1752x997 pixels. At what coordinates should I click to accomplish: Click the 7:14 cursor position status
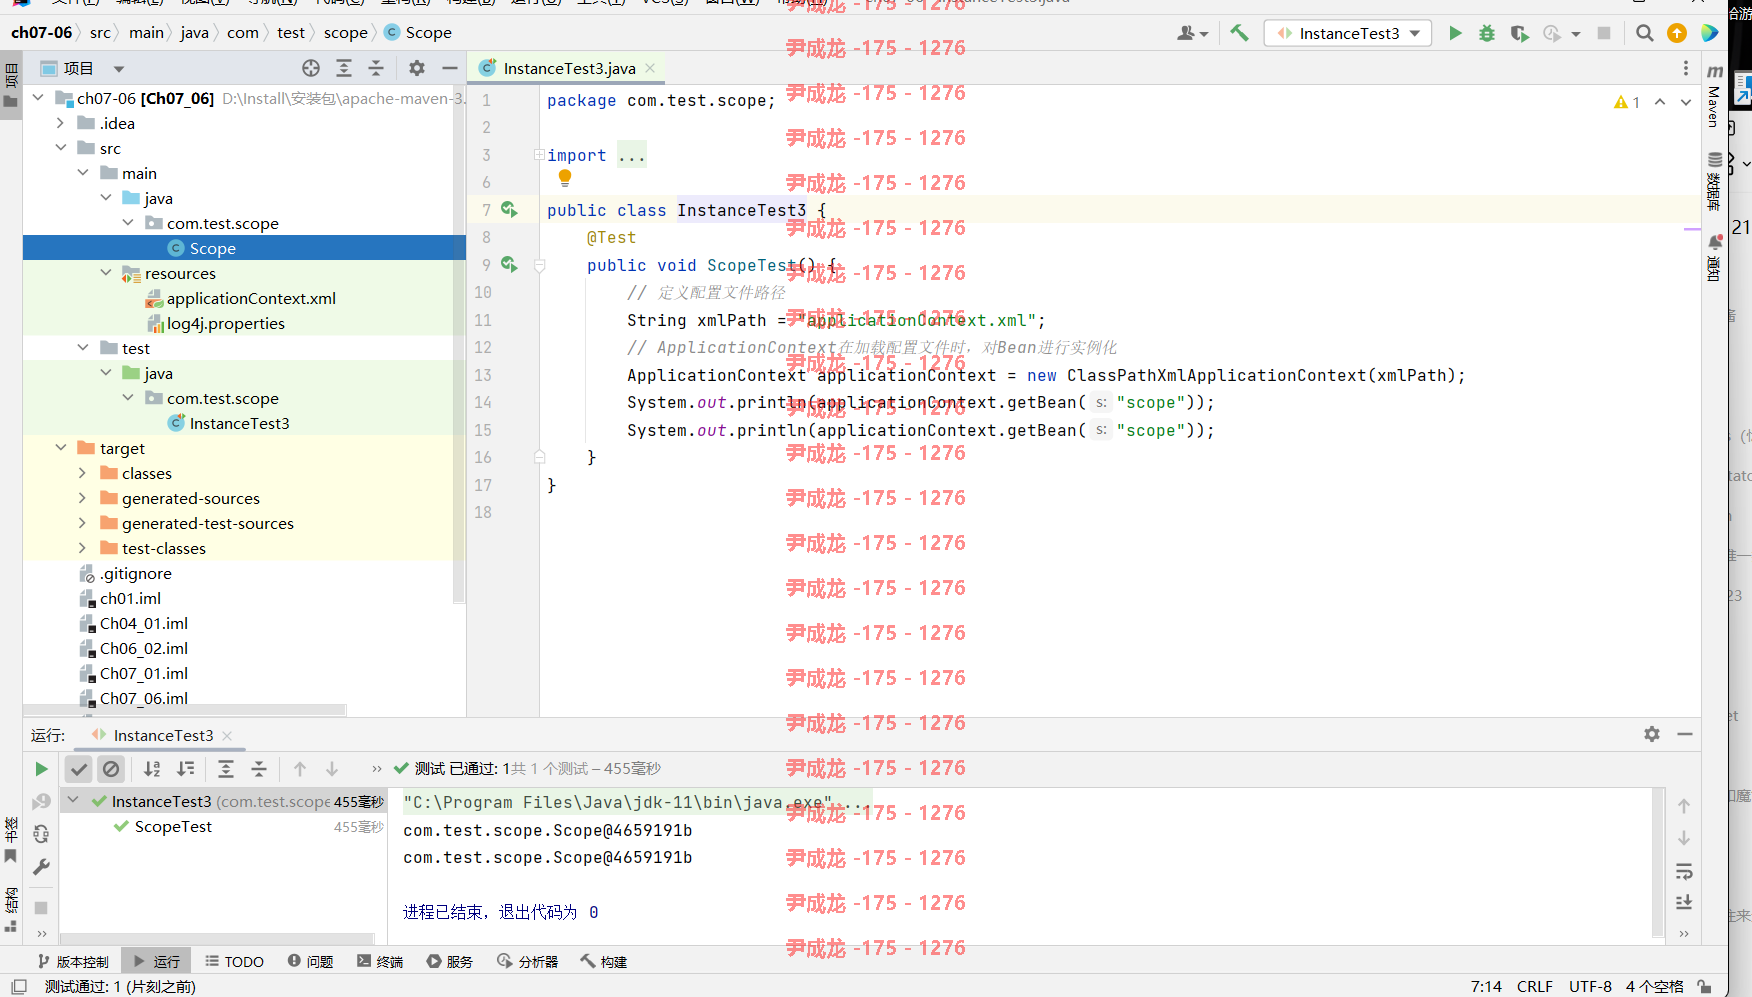[x=1486, y=986]
